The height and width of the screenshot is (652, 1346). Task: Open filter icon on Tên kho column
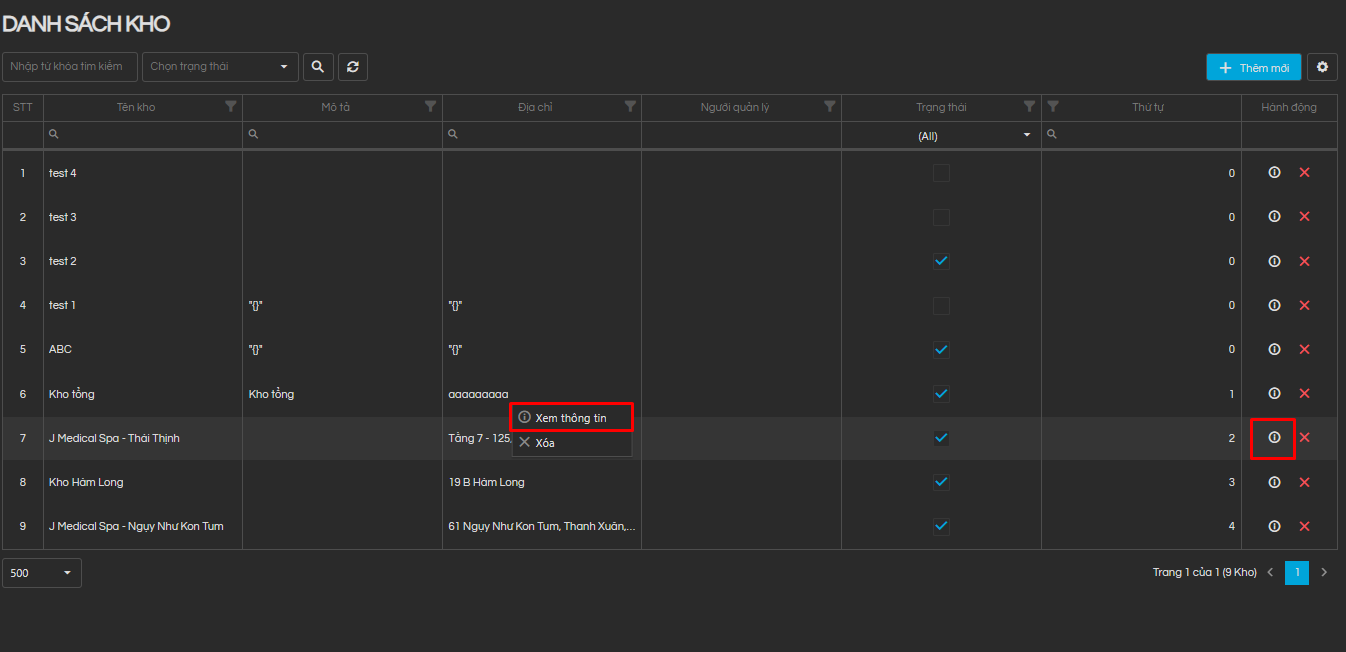231,106
